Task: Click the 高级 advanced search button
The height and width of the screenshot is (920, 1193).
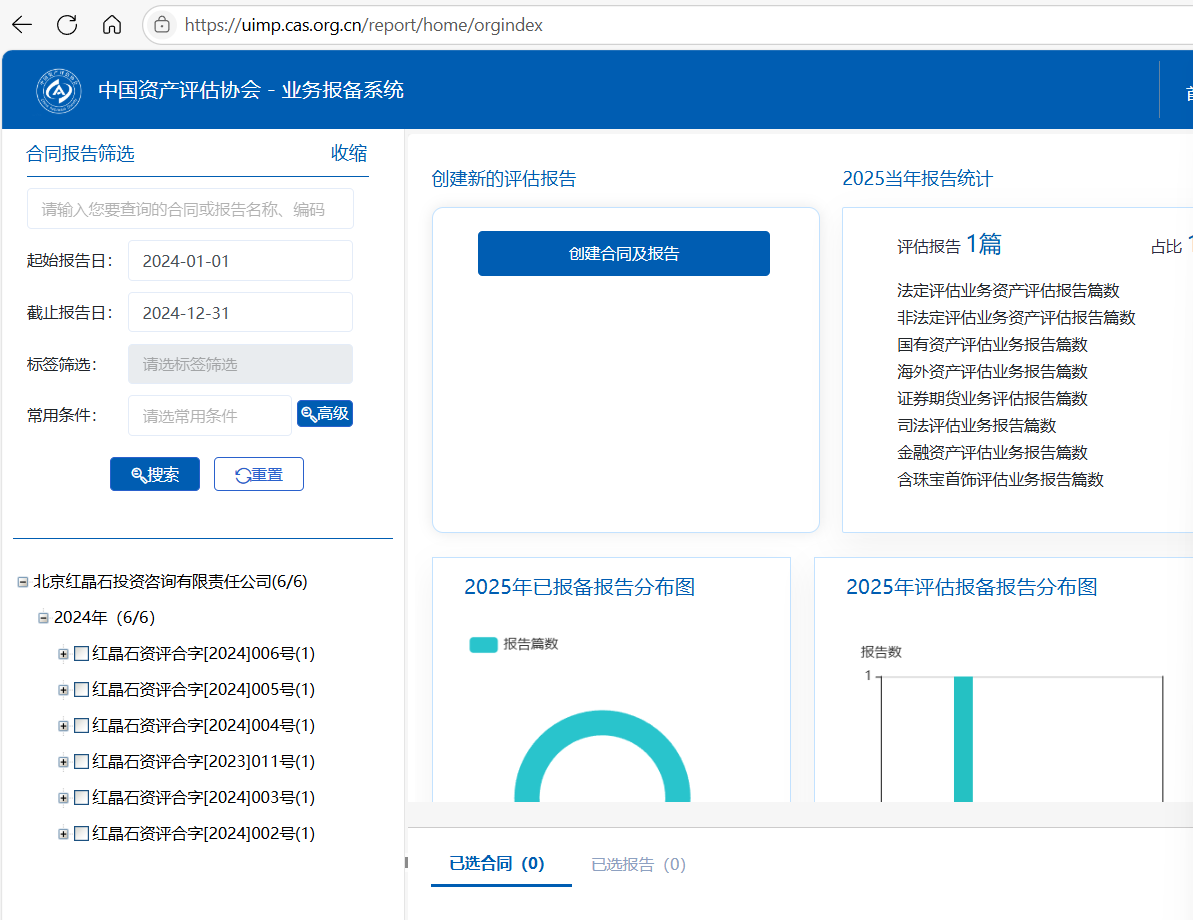Action: tap(325, 414)
